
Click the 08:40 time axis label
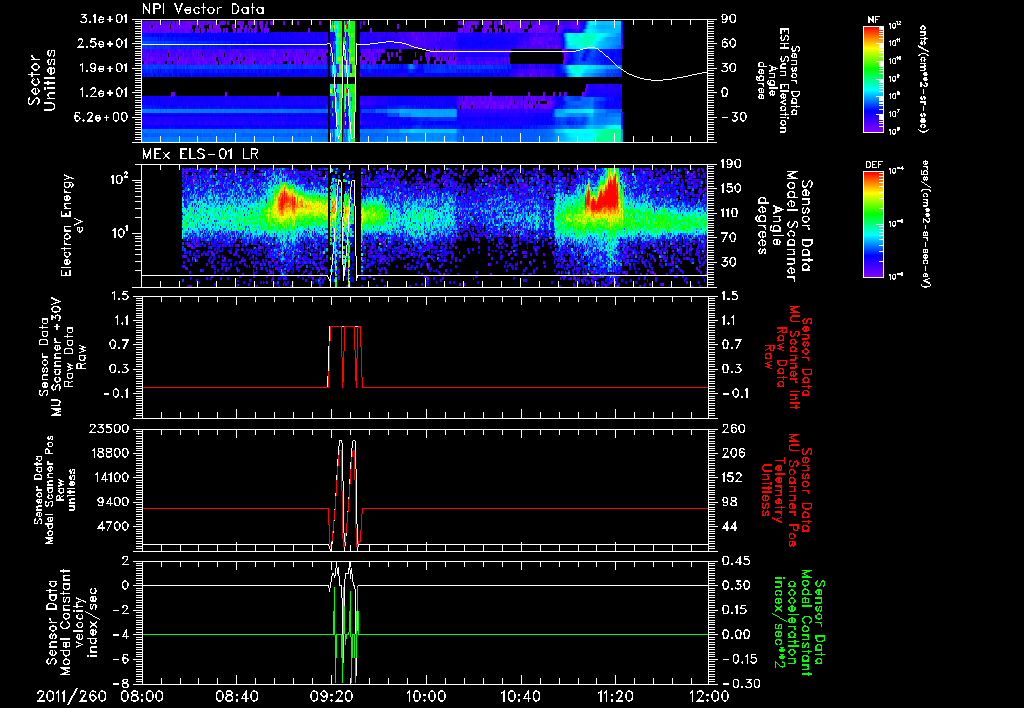236,696
